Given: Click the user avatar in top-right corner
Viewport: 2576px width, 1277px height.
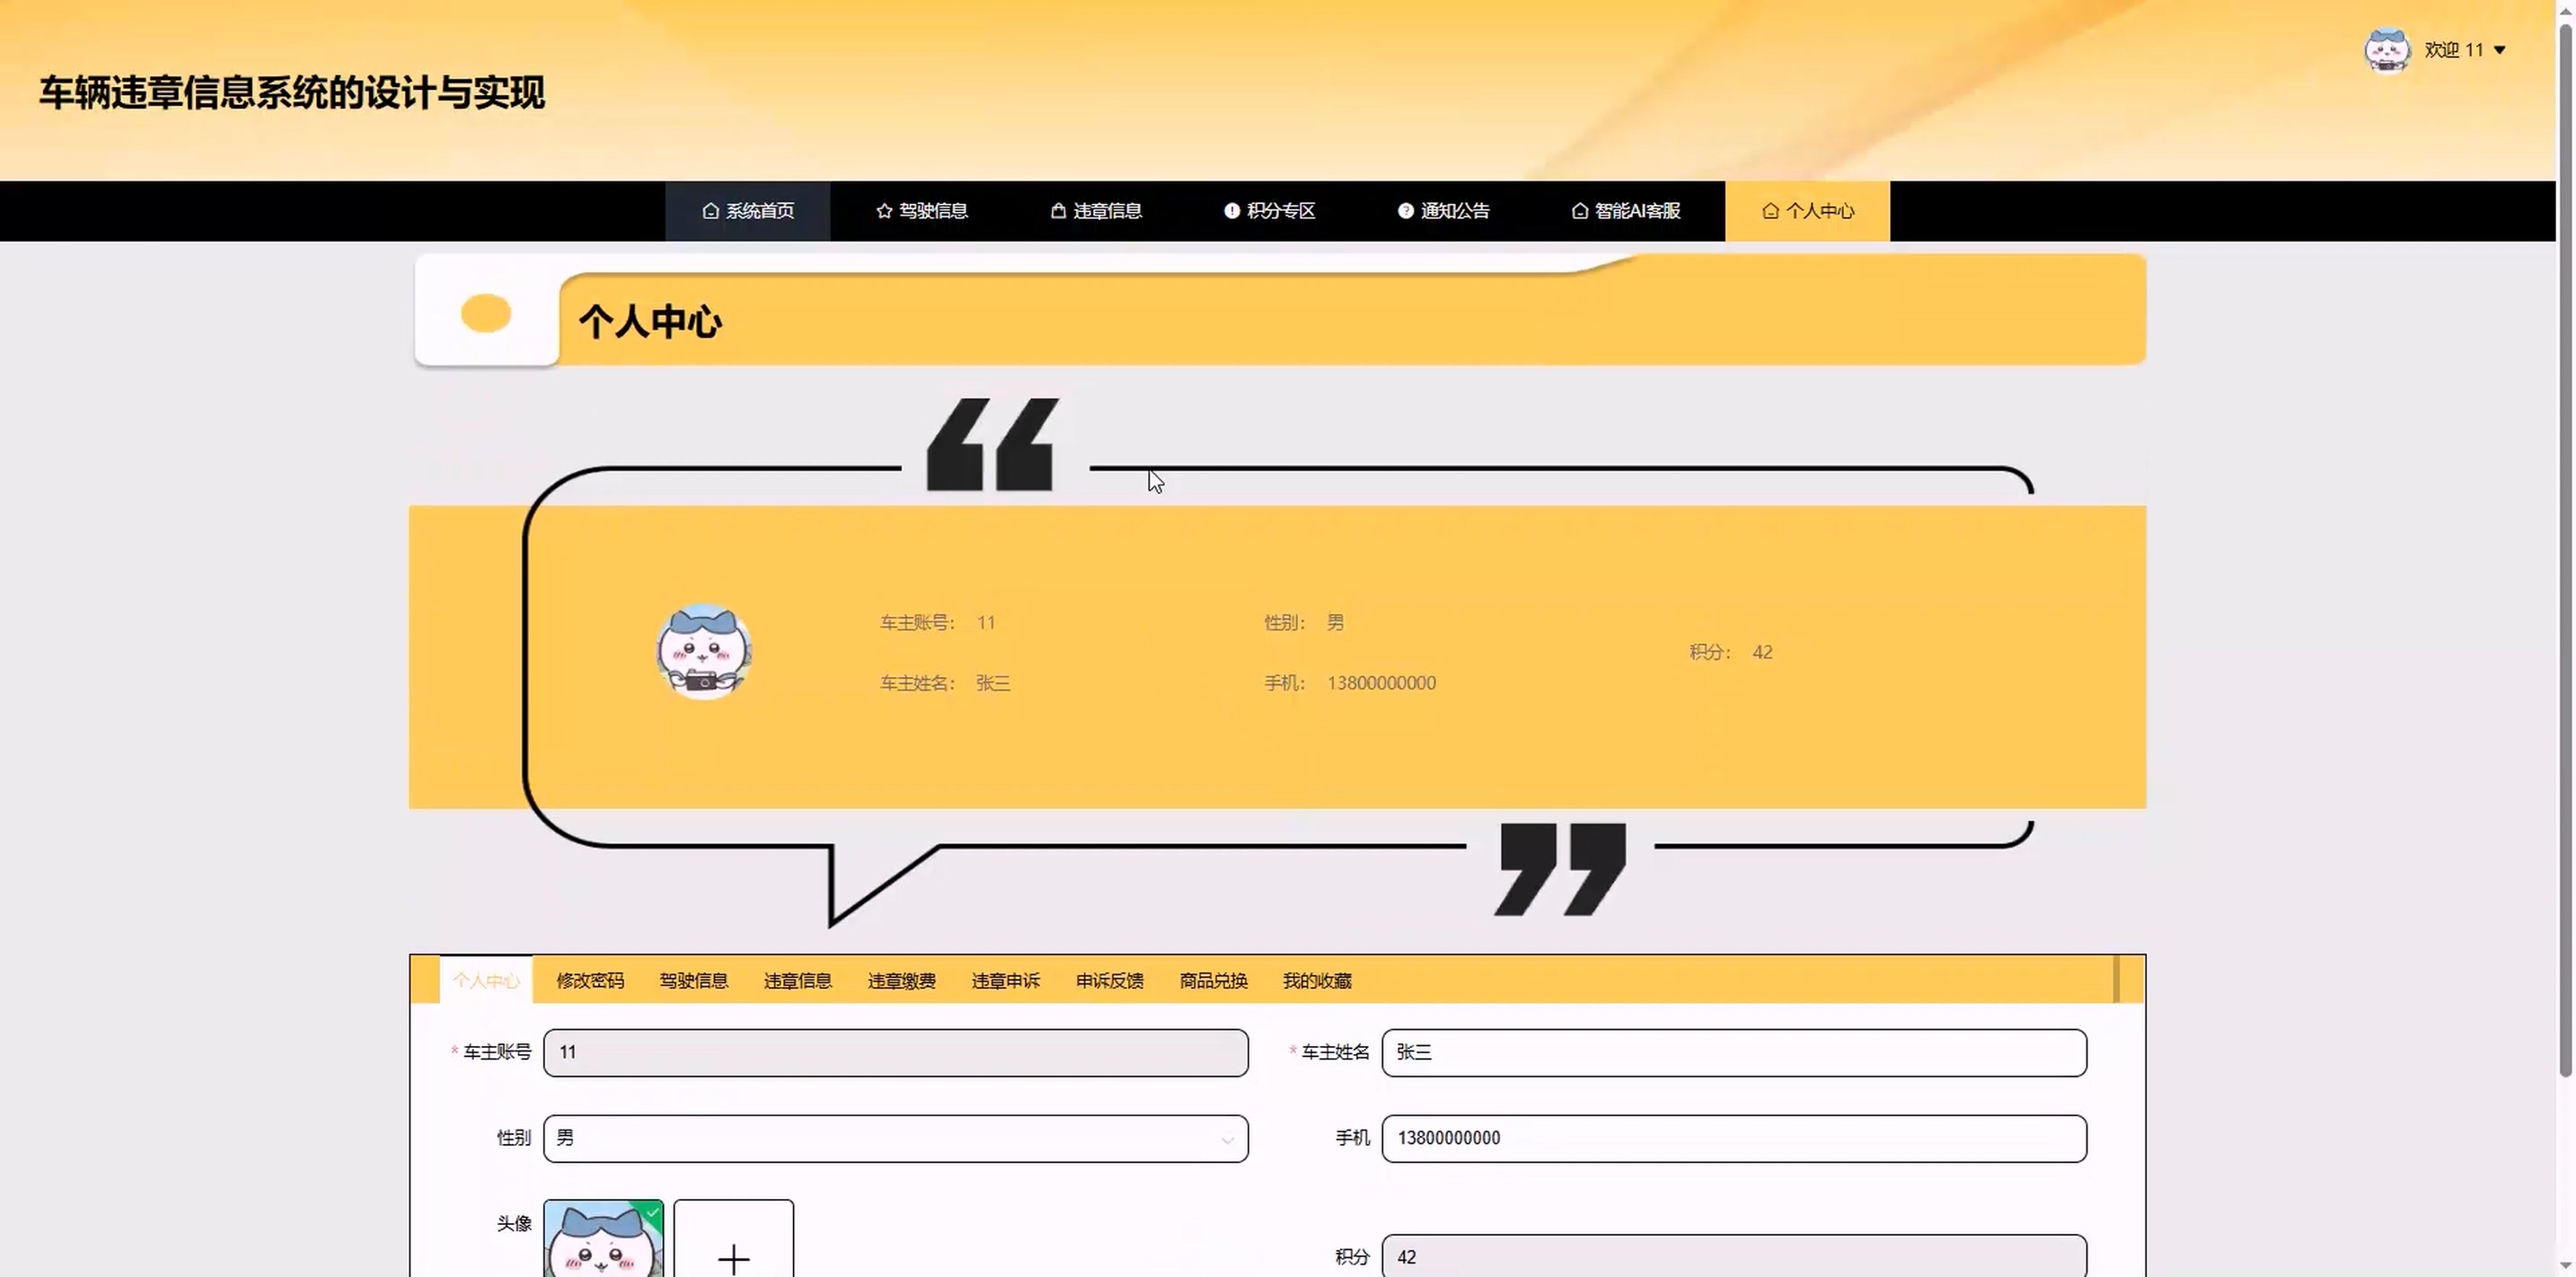Looking at the screenshot, I should pos(2387,50).
